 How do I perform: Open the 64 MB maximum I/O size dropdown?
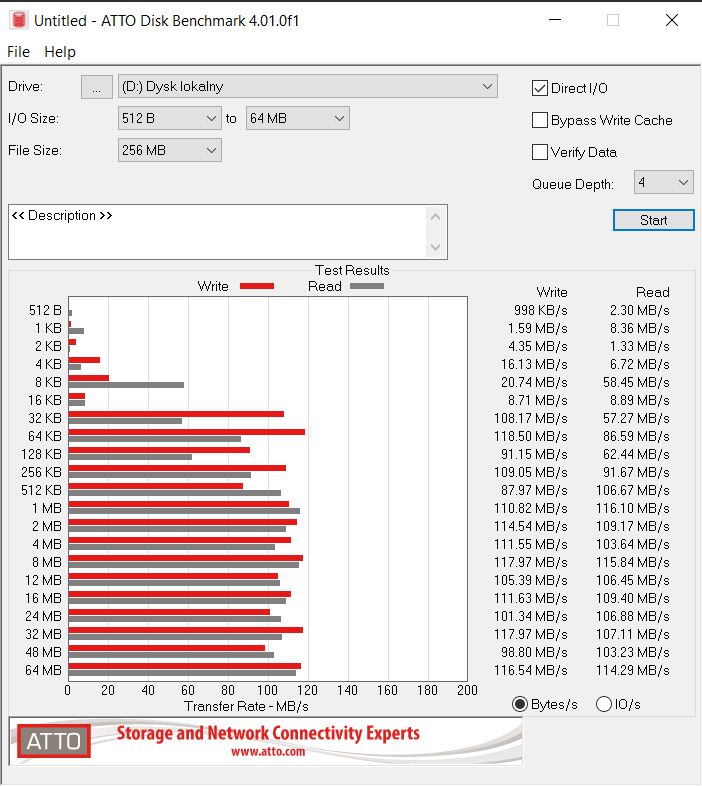click(x=297, y=119)
